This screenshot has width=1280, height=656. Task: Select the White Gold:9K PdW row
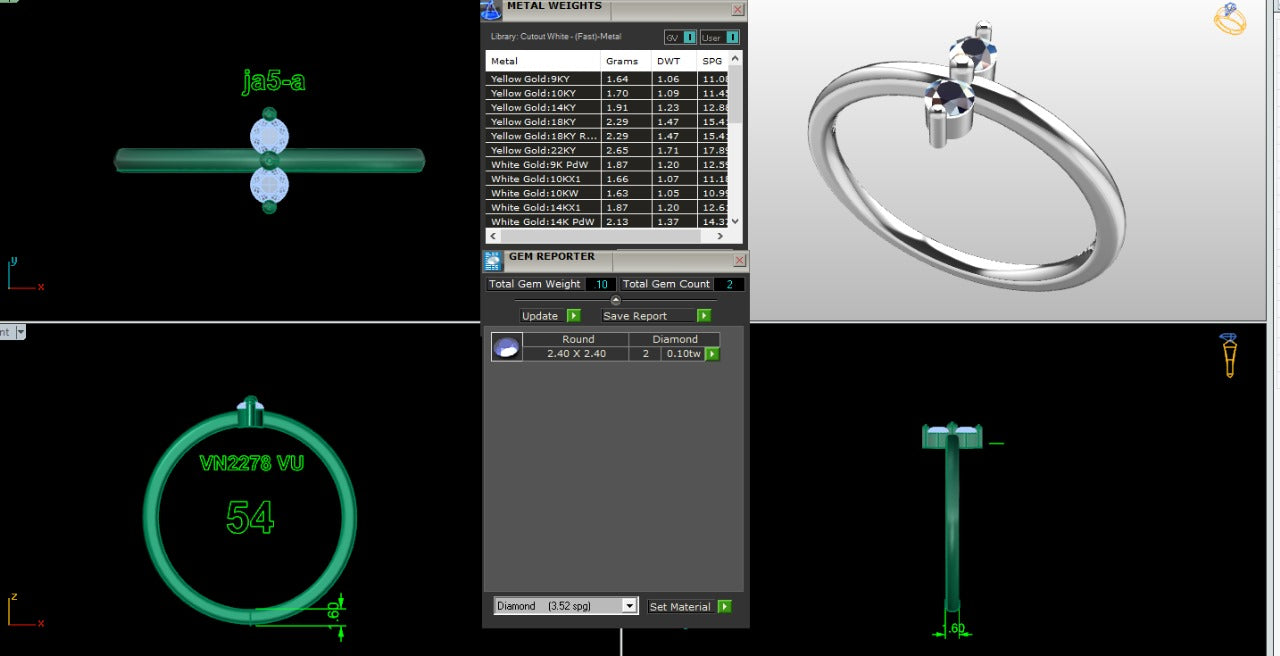[607, 164]
